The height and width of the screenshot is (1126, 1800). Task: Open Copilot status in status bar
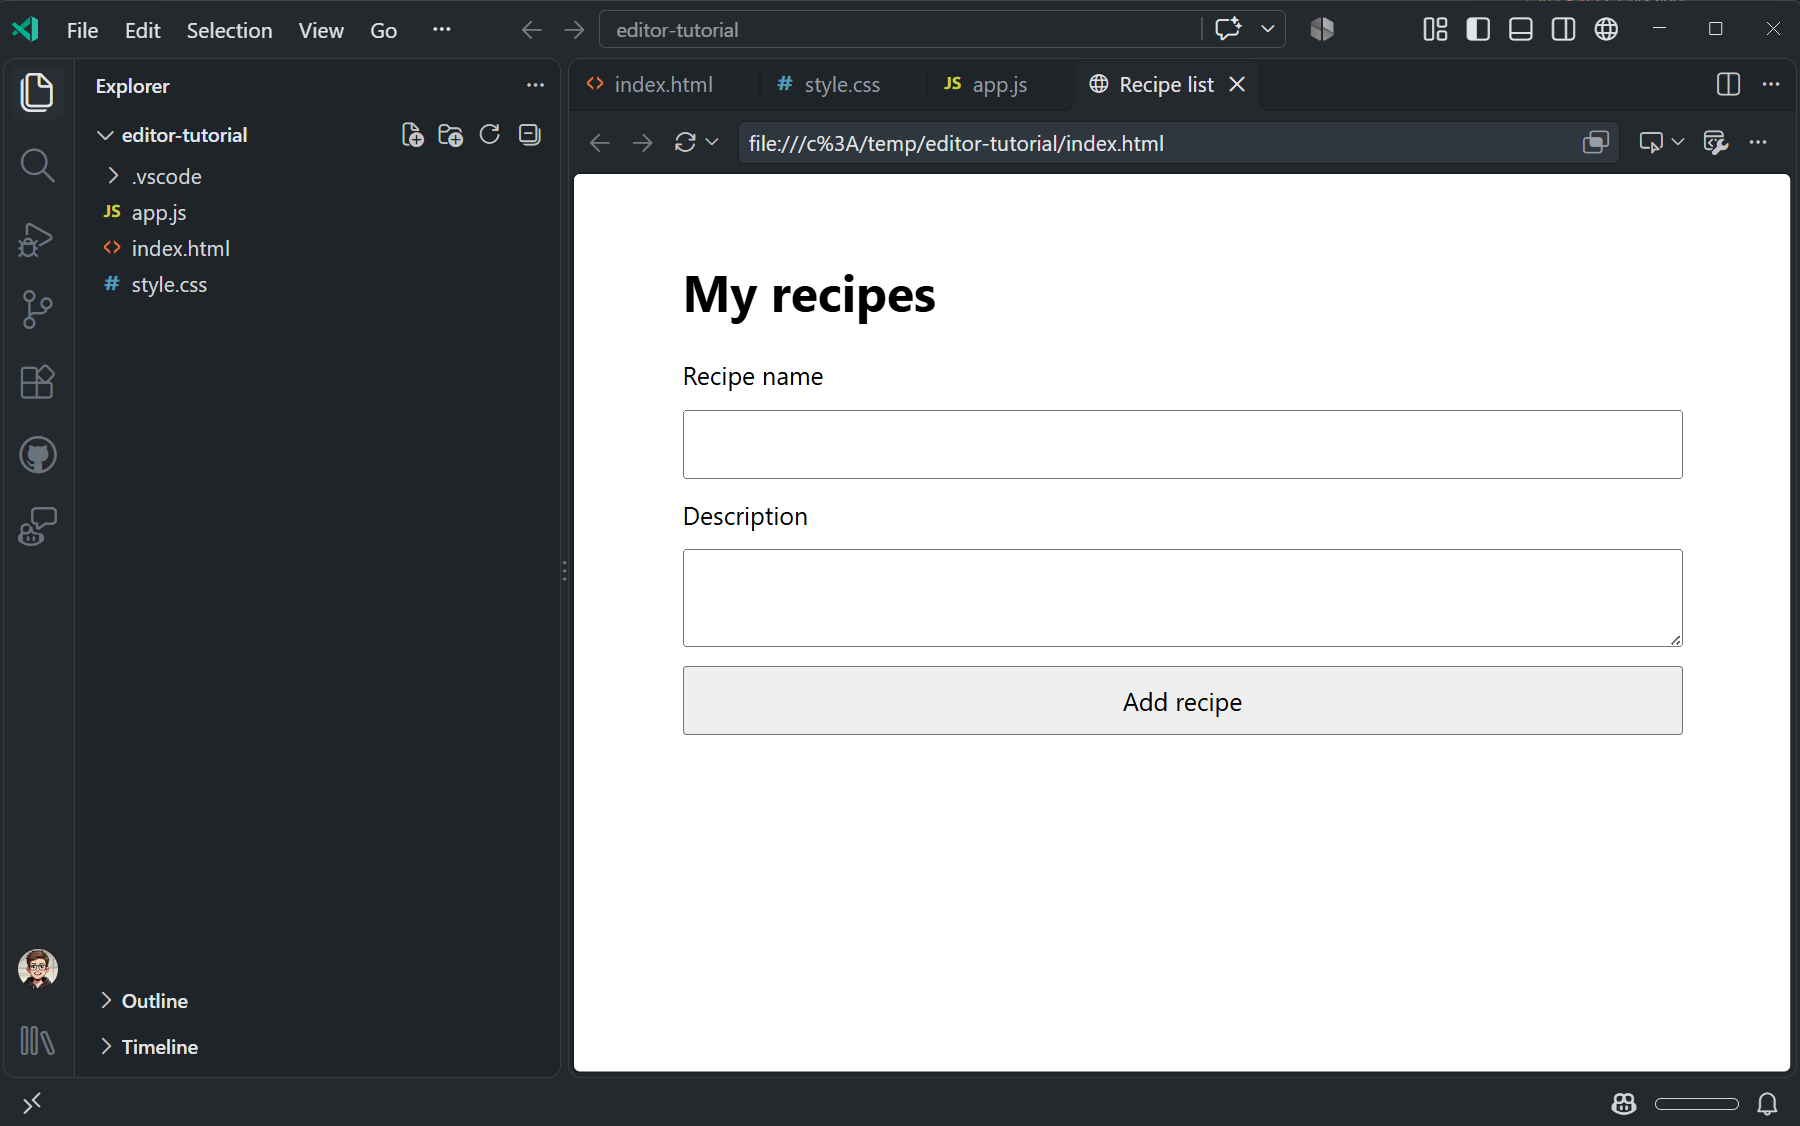point(1624,1103)
